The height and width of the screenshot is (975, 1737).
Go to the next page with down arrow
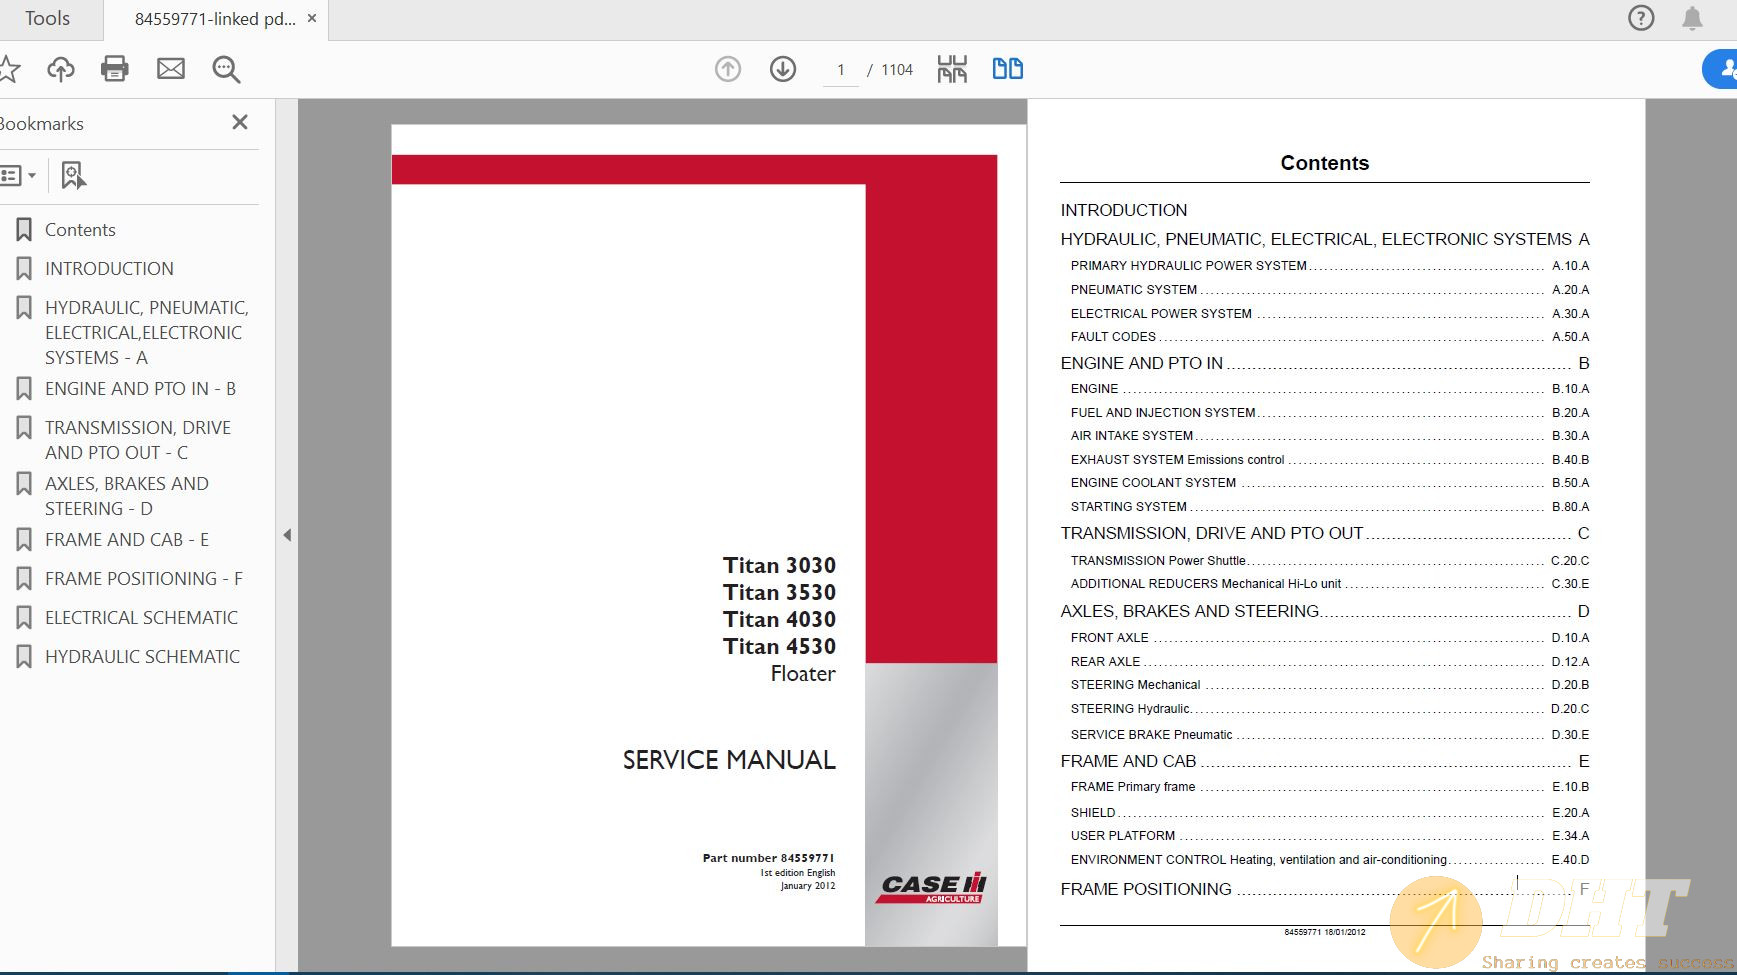point(784,69)
